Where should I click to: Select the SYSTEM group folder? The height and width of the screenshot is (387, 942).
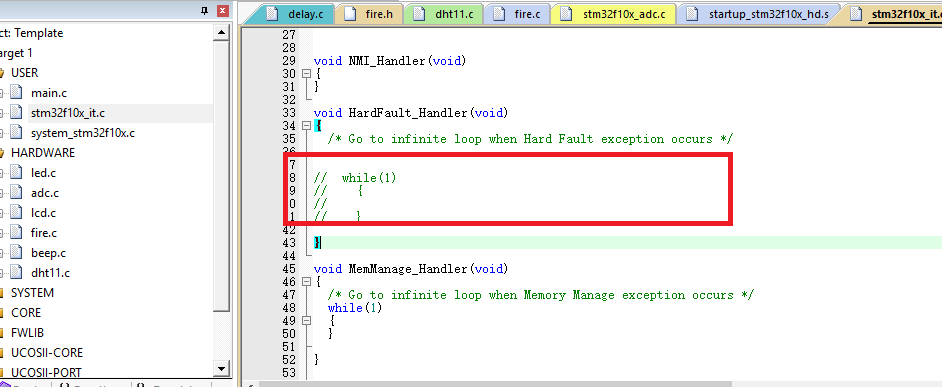tap(32, 293)
